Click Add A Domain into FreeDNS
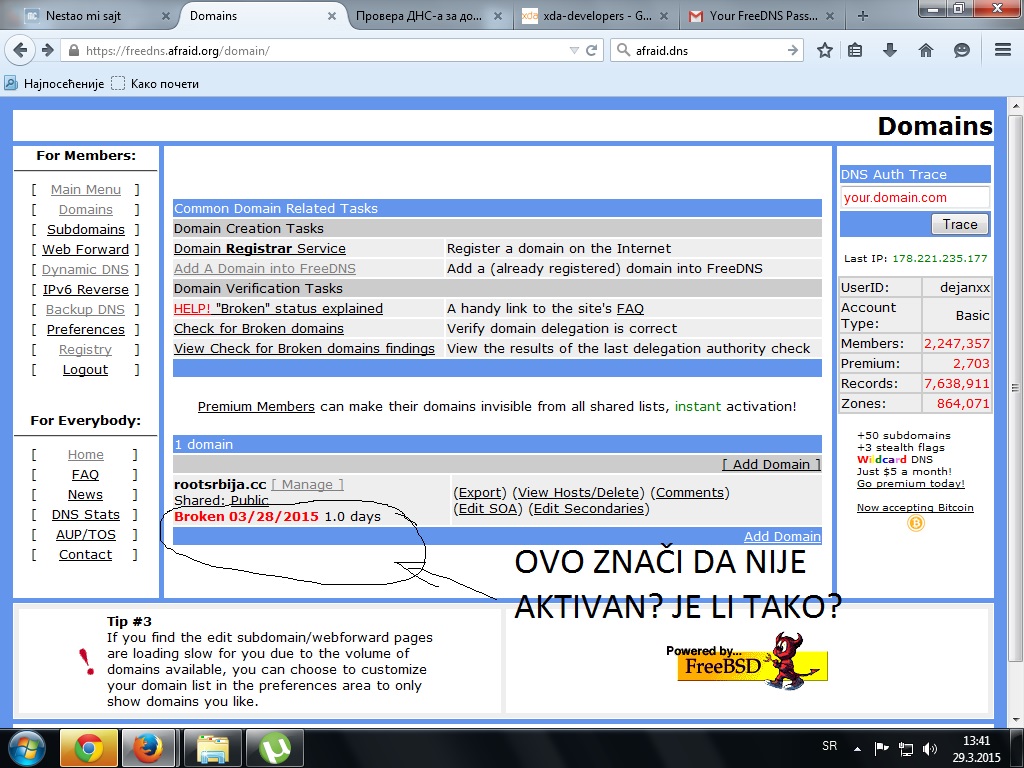 point(264,268)
